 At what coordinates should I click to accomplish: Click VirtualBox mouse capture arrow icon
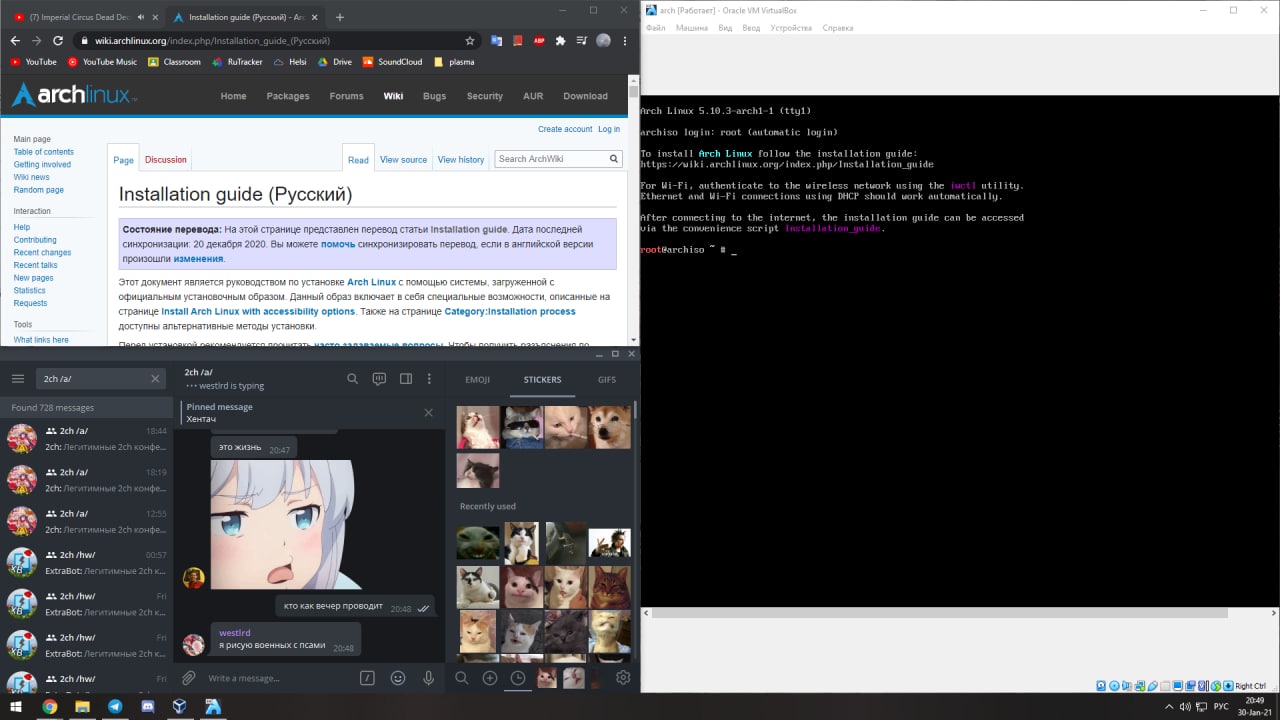1215,686
